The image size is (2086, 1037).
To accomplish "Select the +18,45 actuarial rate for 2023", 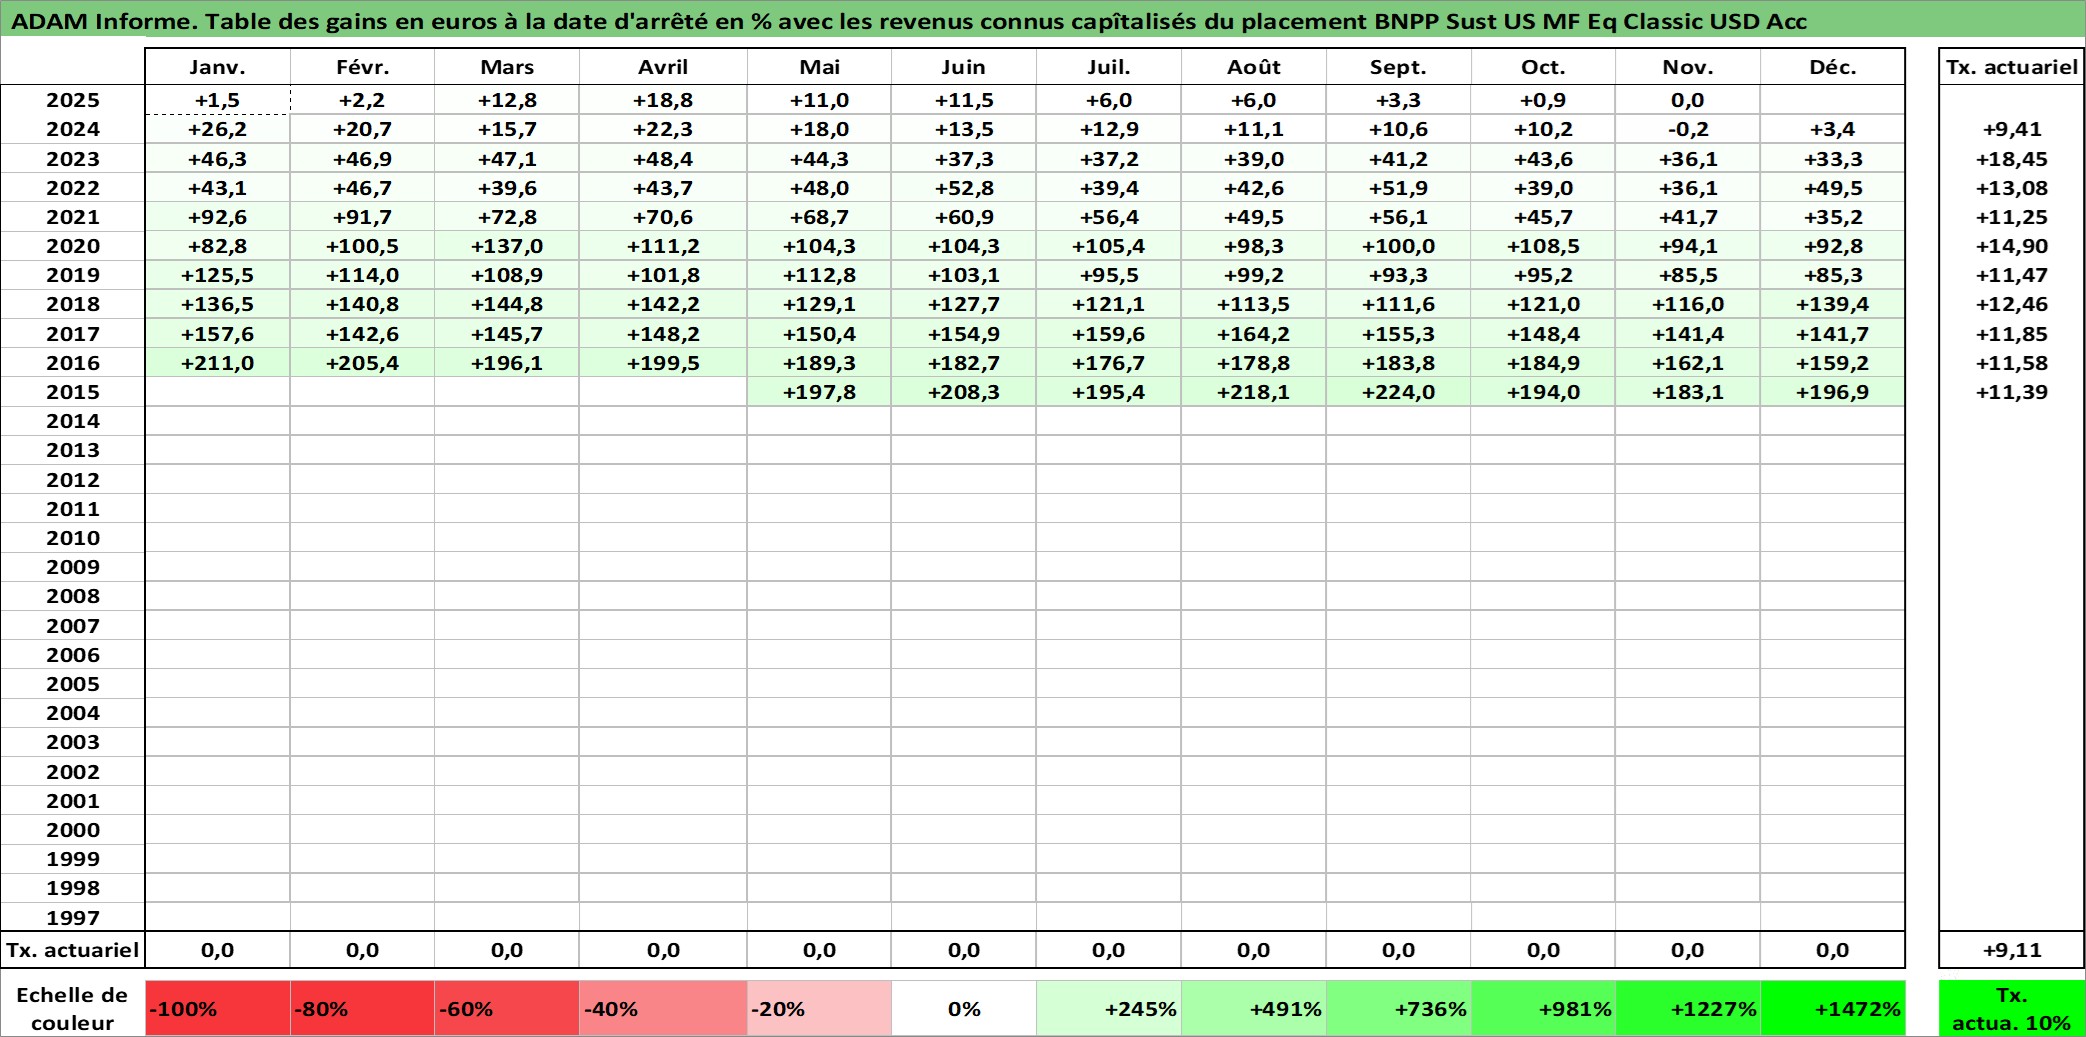I will point(2011,159).
